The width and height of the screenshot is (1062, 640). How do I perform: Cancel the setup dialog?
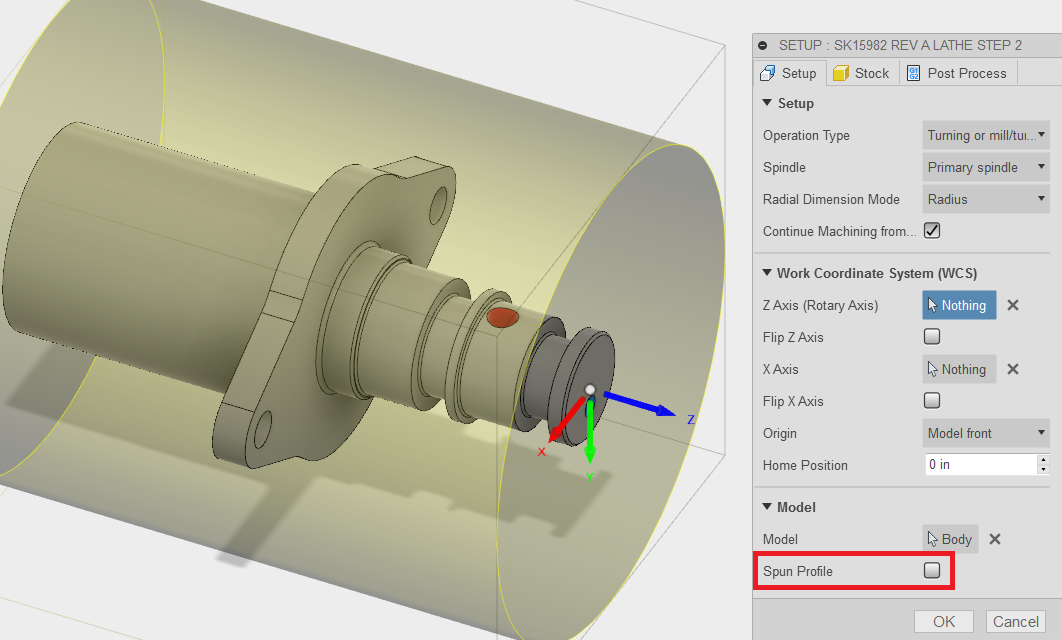click(1015, 621)
